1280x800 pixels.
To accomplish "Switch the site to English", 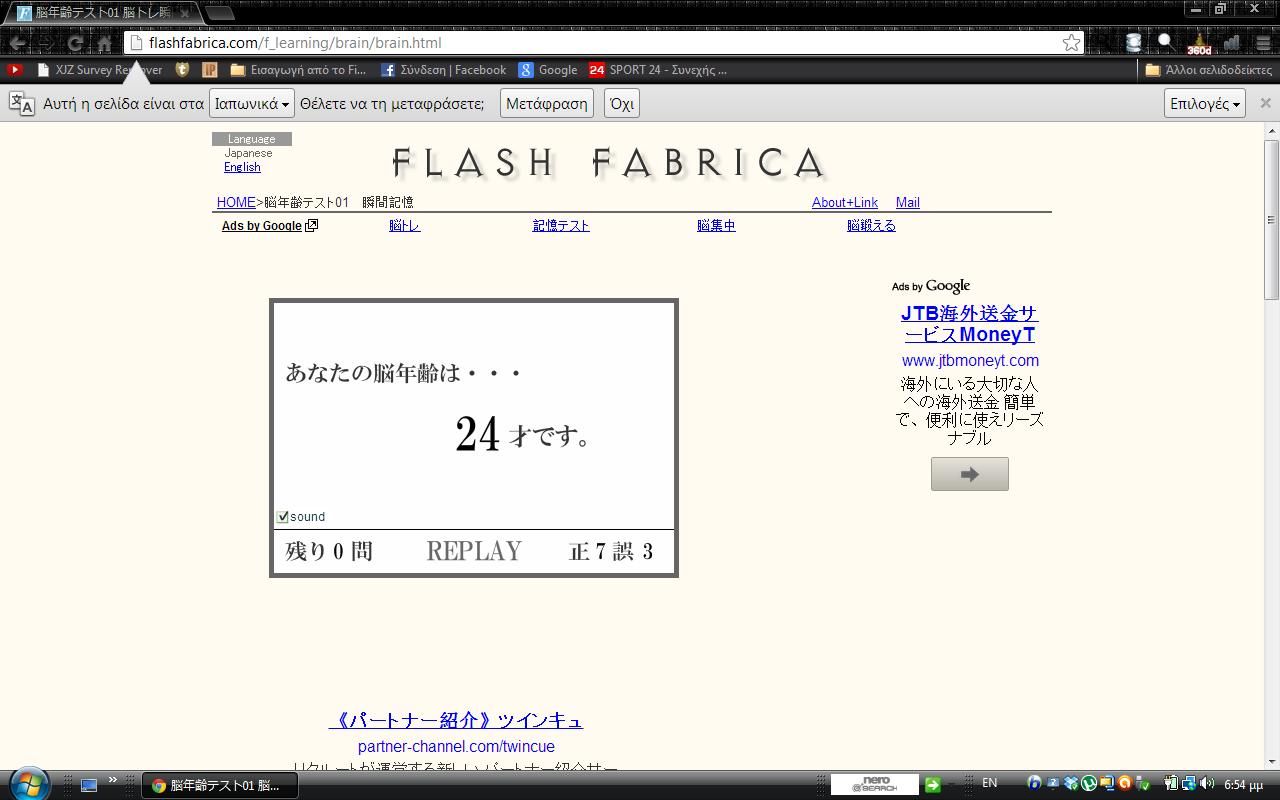I will tap(242, 166).
